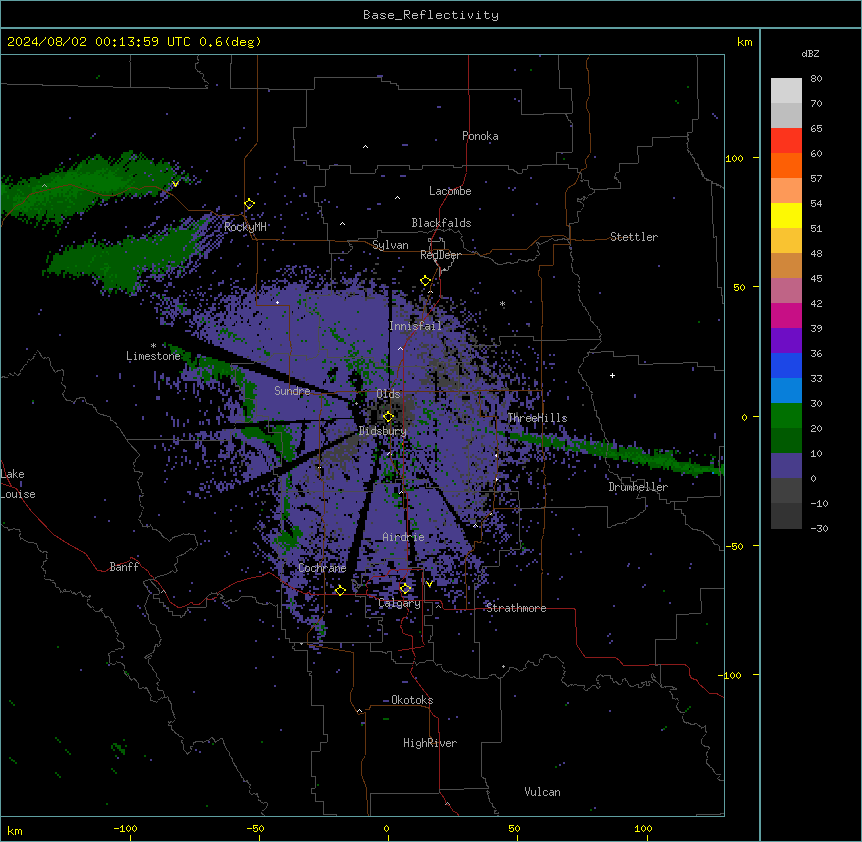Click the white caret marker west of Ponoka
862x842 pixels.
(x=365, y=147)
